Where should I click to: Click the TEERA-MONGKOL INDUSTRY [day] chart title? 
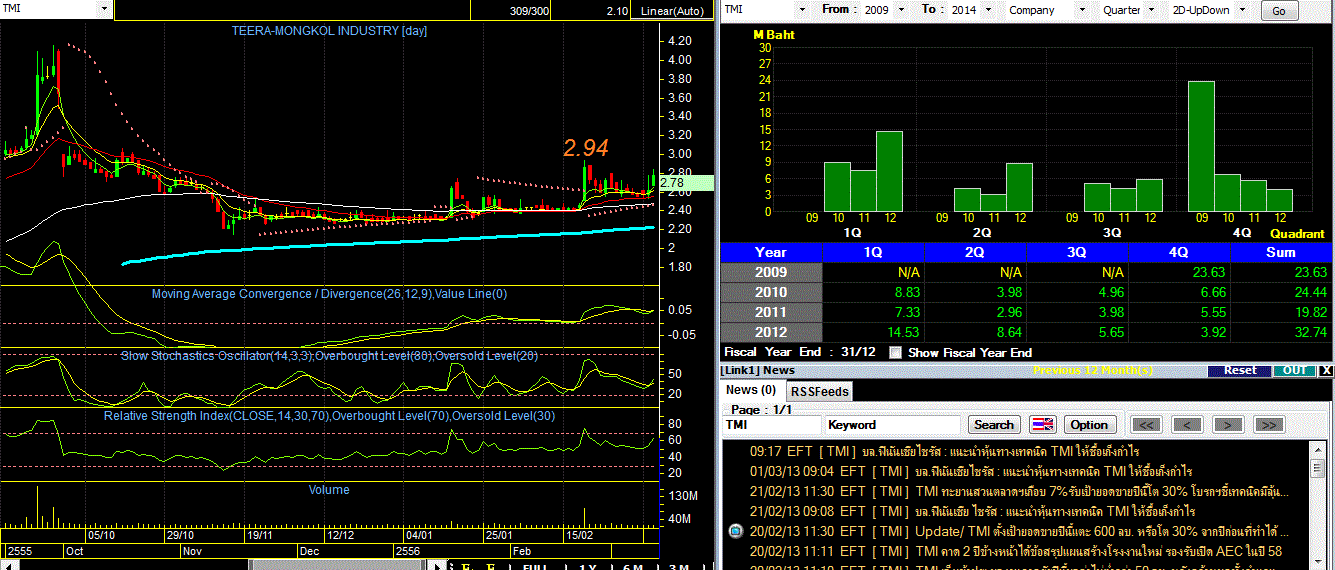329,31
